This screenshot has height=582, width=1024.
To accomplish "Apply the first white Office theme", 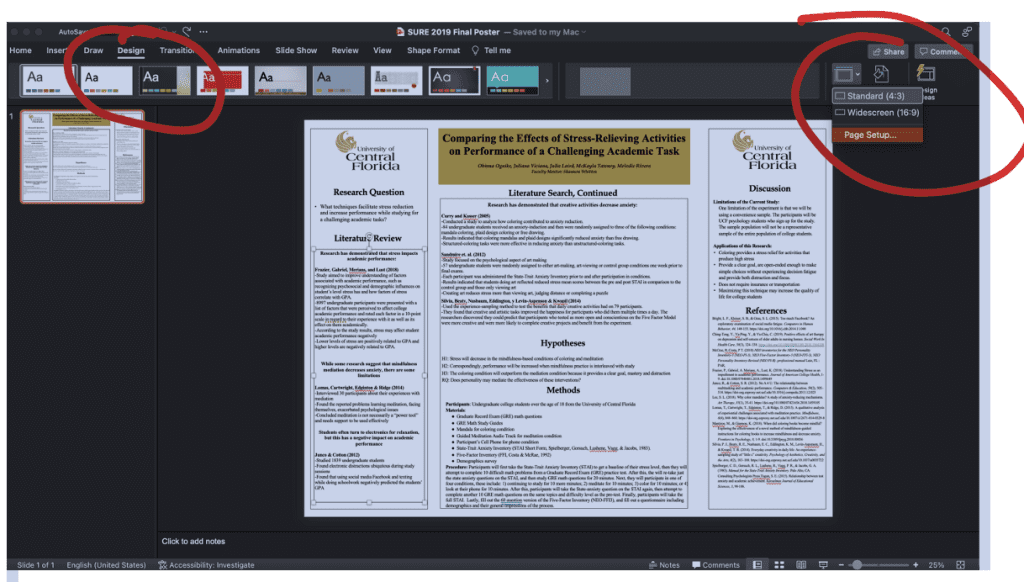I will 48,80.
